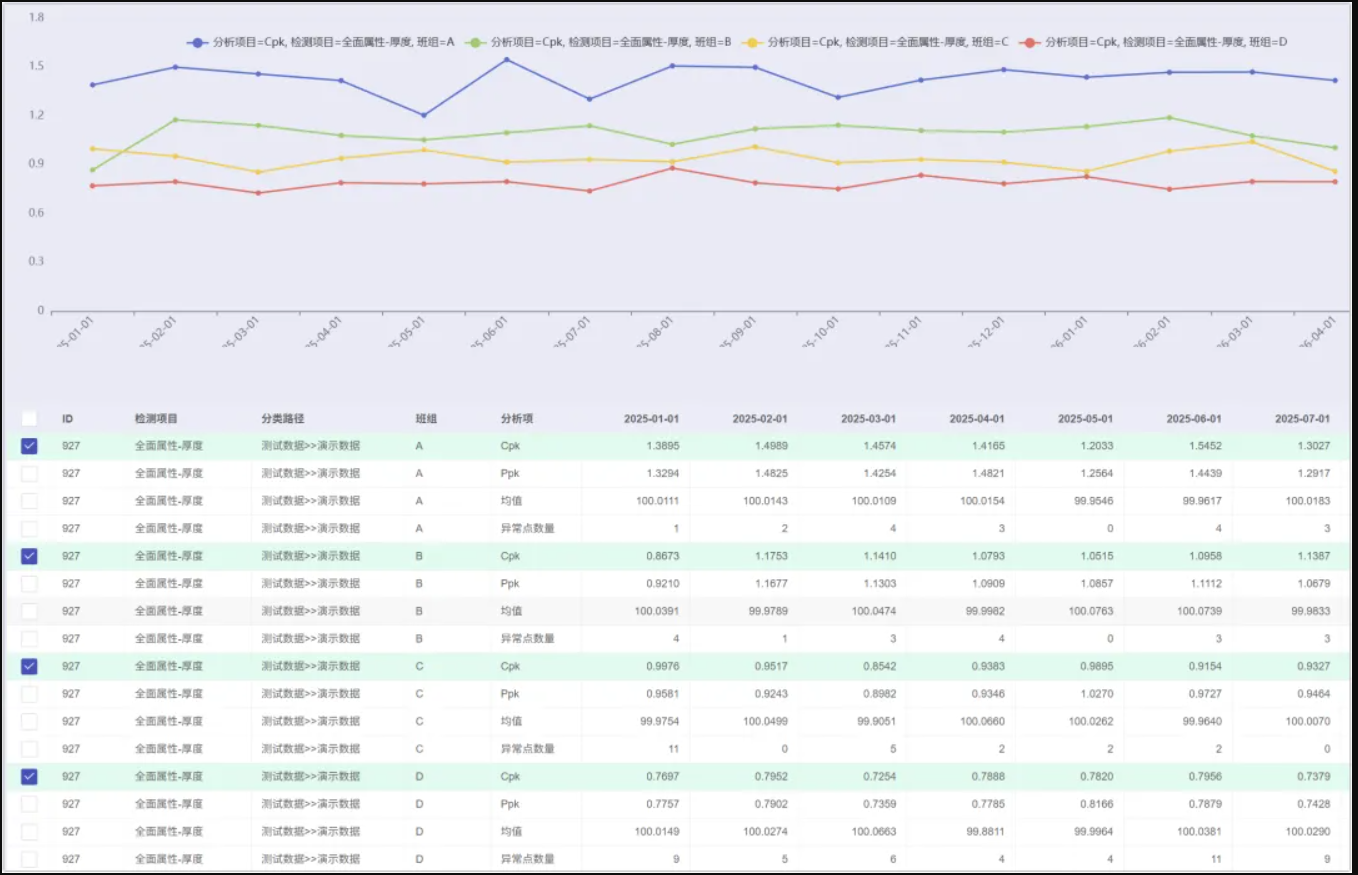Click the select-all checkbox in table header

point(29,419)
